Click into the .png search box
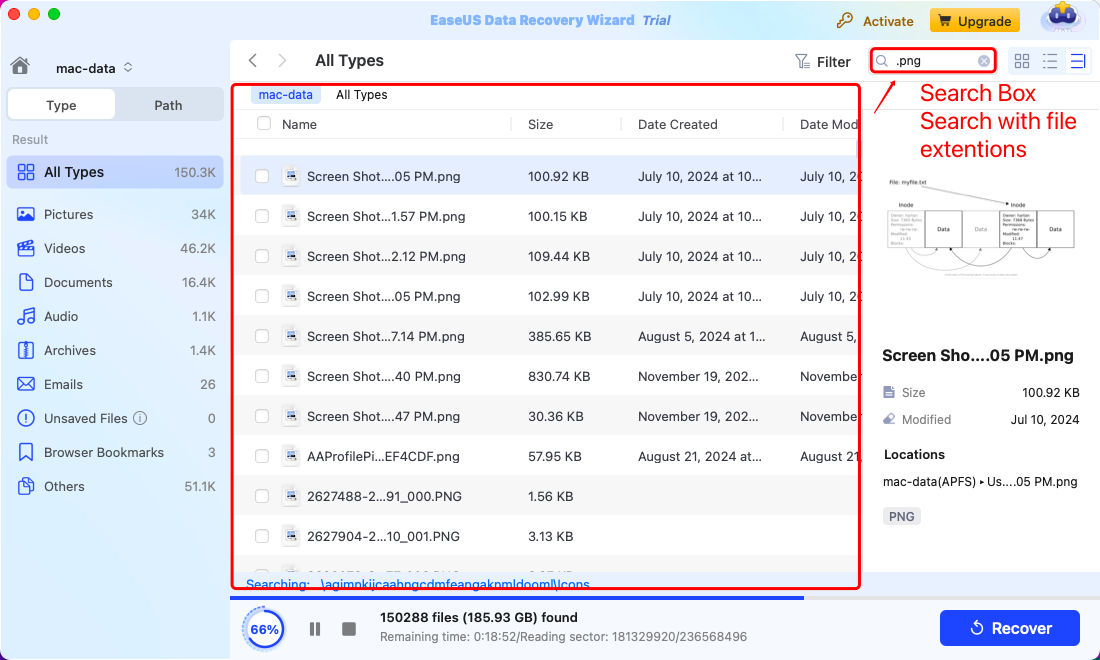 point(935,61)
